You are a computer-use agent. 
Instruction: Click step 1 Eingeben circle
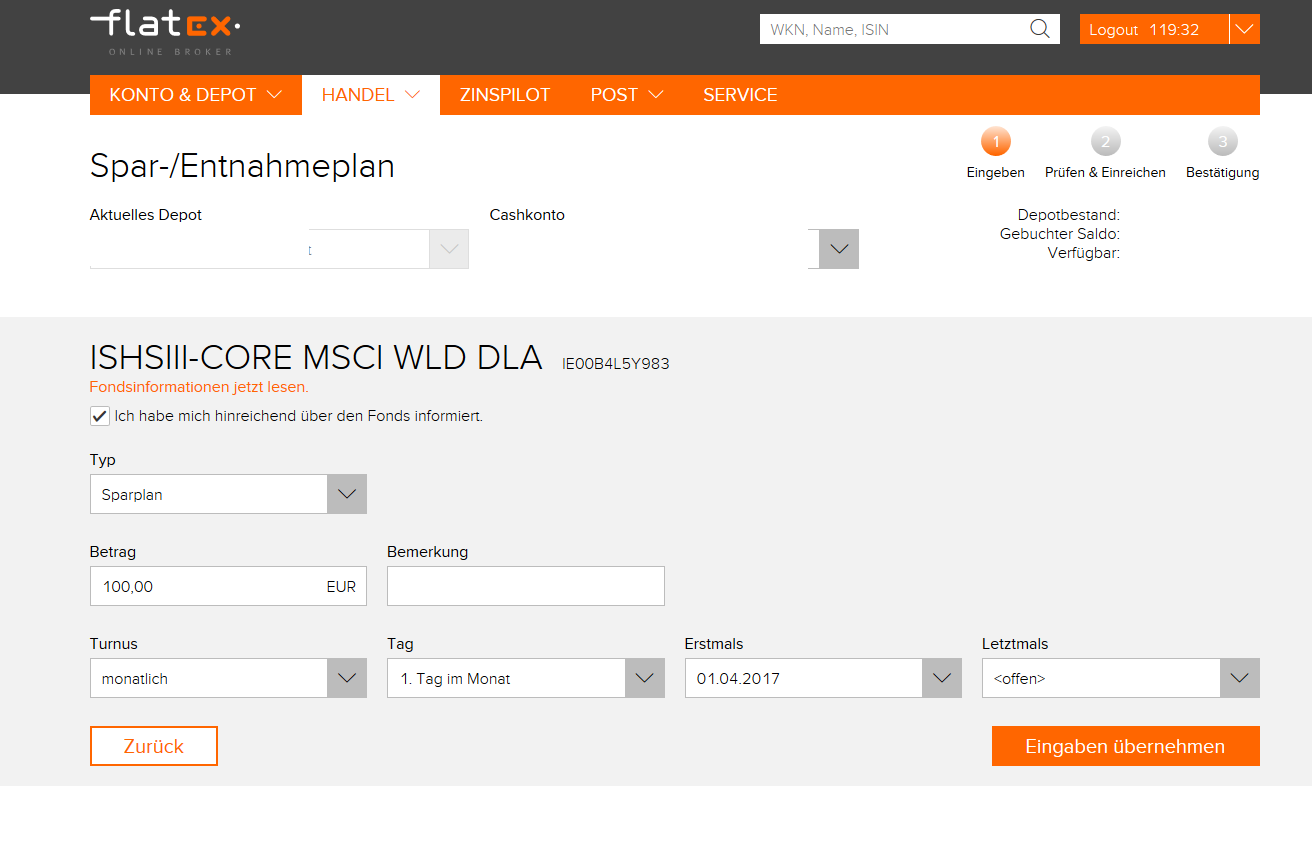995,142
